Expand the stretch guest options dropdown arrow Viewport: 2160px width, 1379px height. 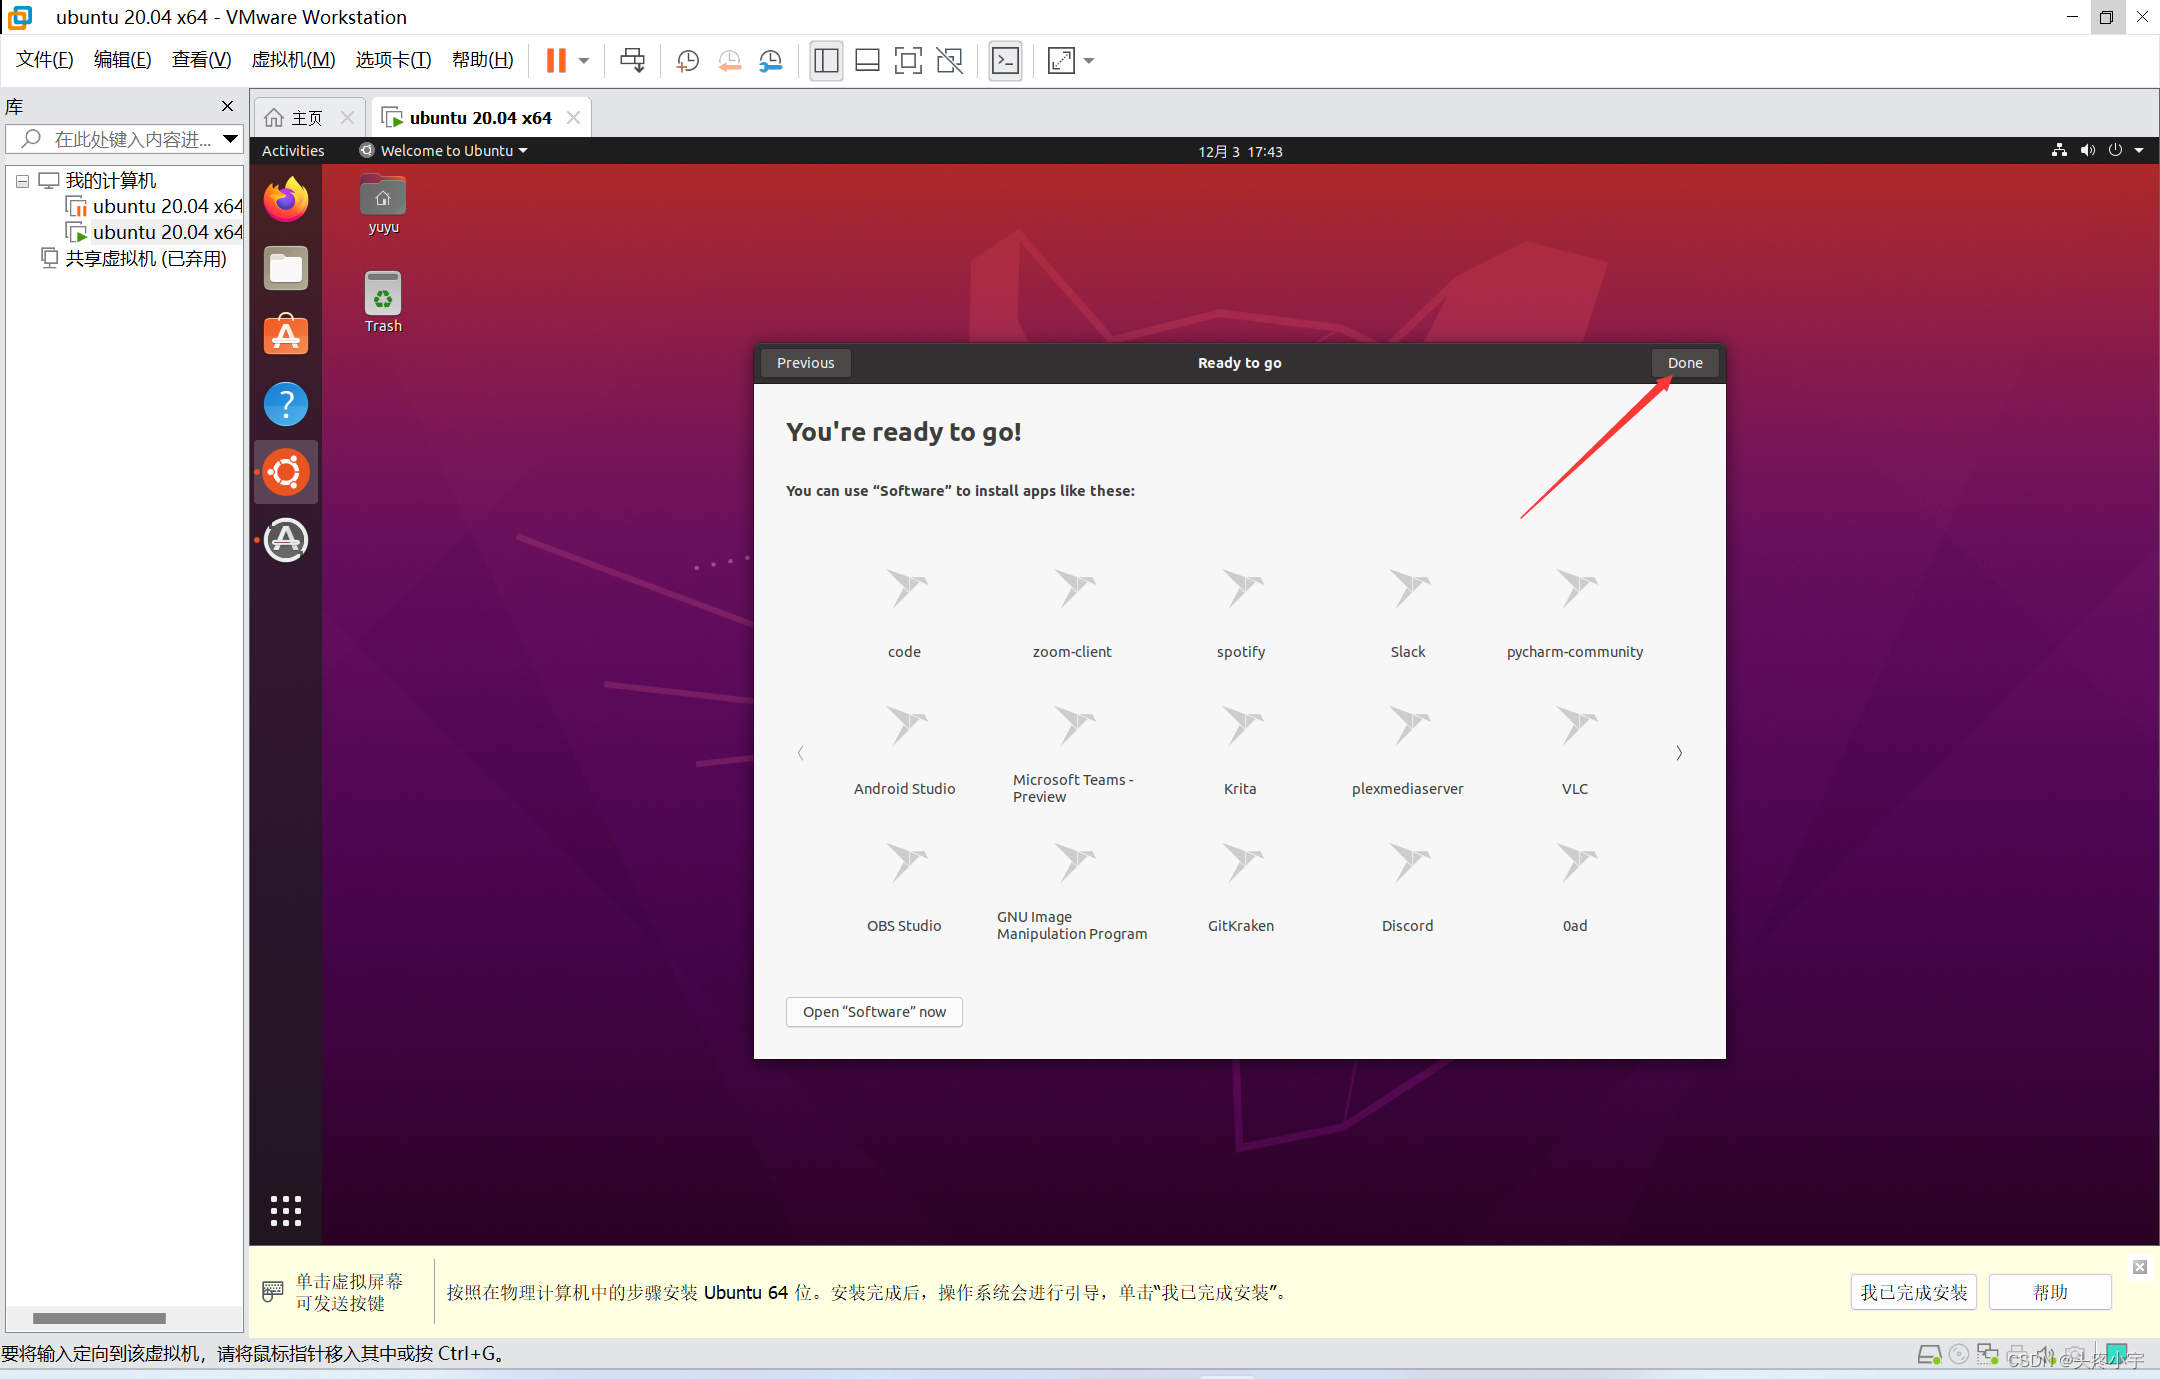(1089, 61)
